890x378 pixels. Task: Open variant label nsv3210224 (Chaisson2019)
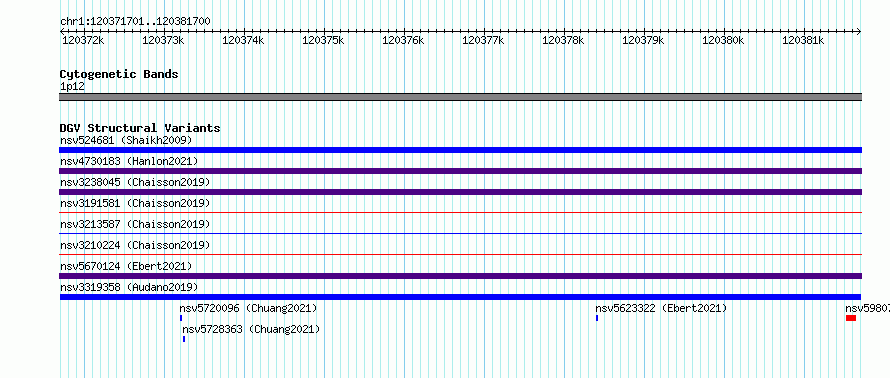click(135, 245)
